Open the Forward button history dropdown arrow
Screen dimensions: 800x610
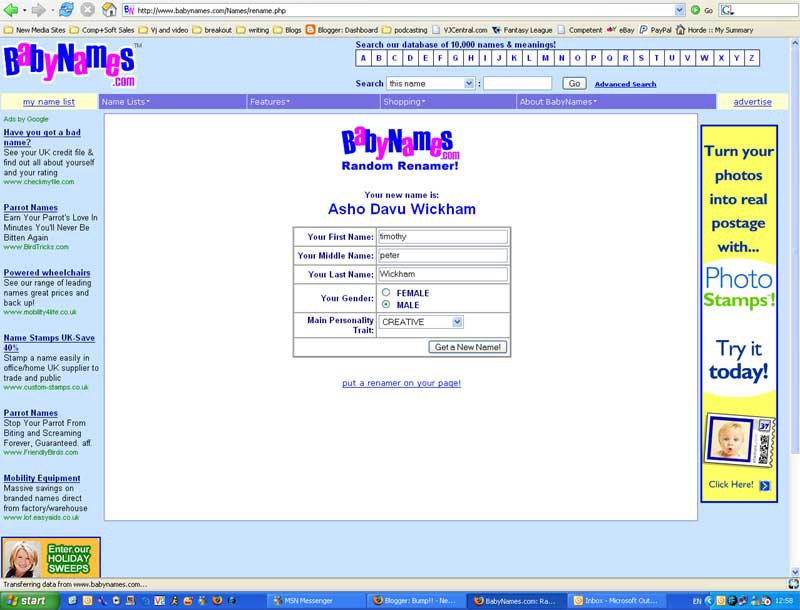tap(52, 10)
